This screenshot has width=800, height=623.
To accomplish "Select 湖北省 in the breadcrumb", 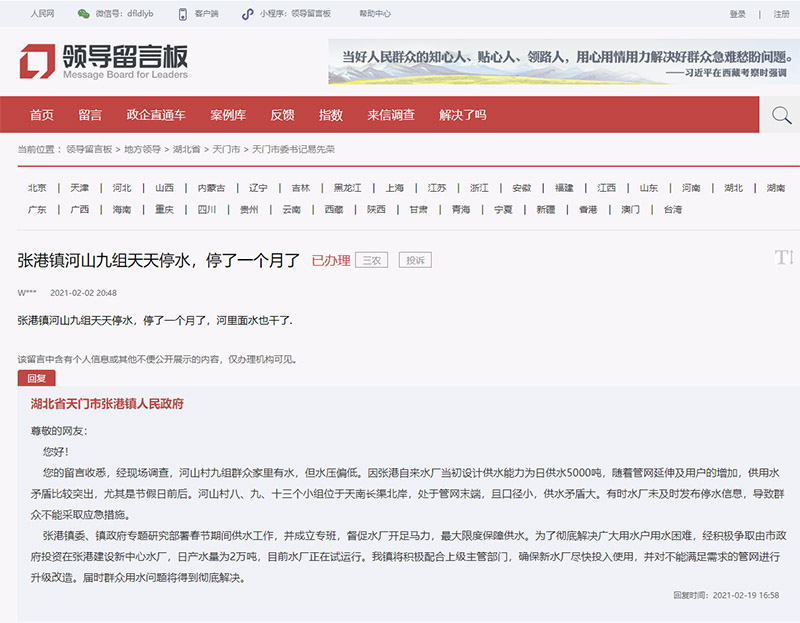I will coord(186,149).
